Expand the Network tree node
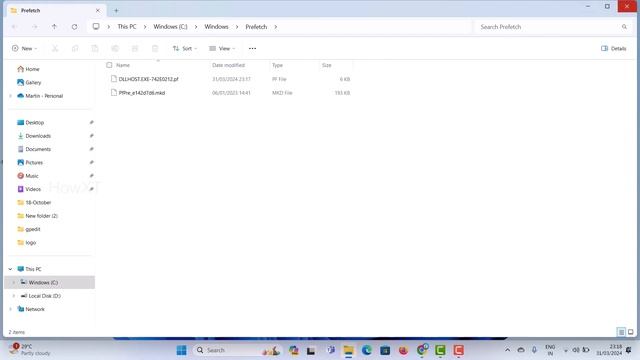The height and width of the screenshot is (360, 640). click(10, 309)
